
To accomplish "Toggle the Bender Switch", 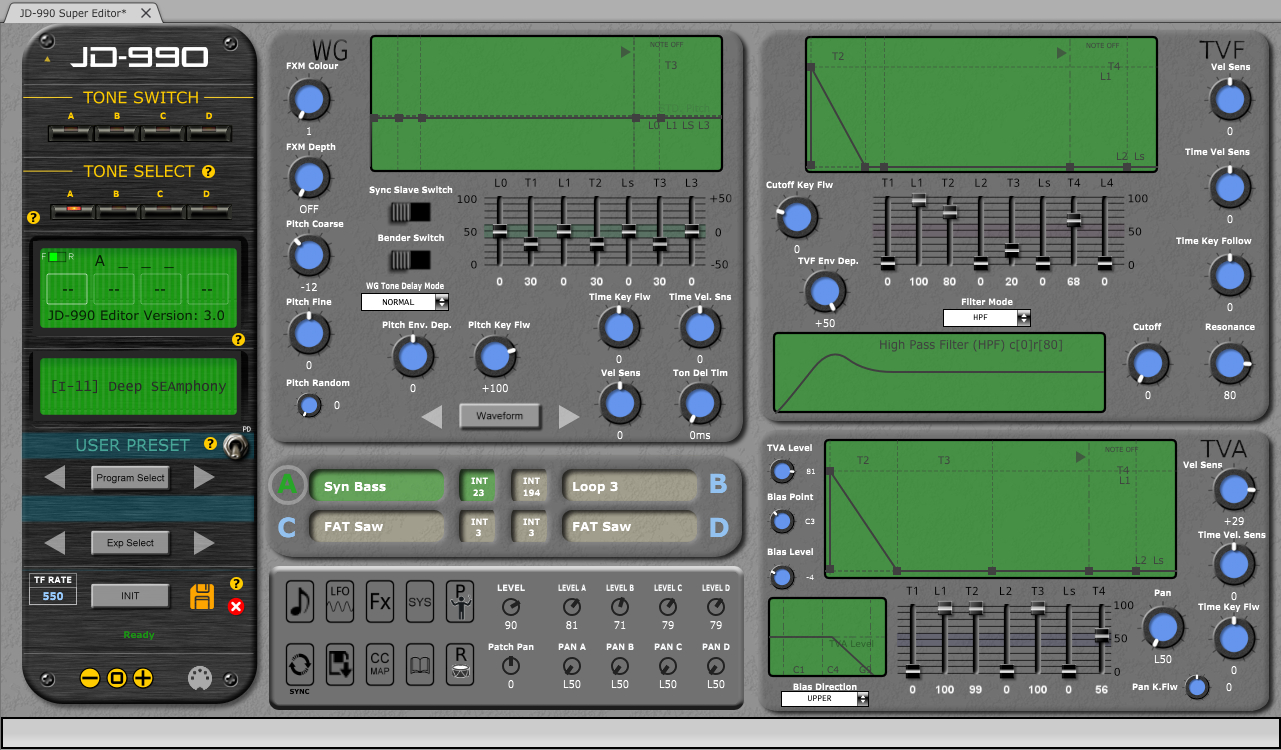I will [409, 260].
